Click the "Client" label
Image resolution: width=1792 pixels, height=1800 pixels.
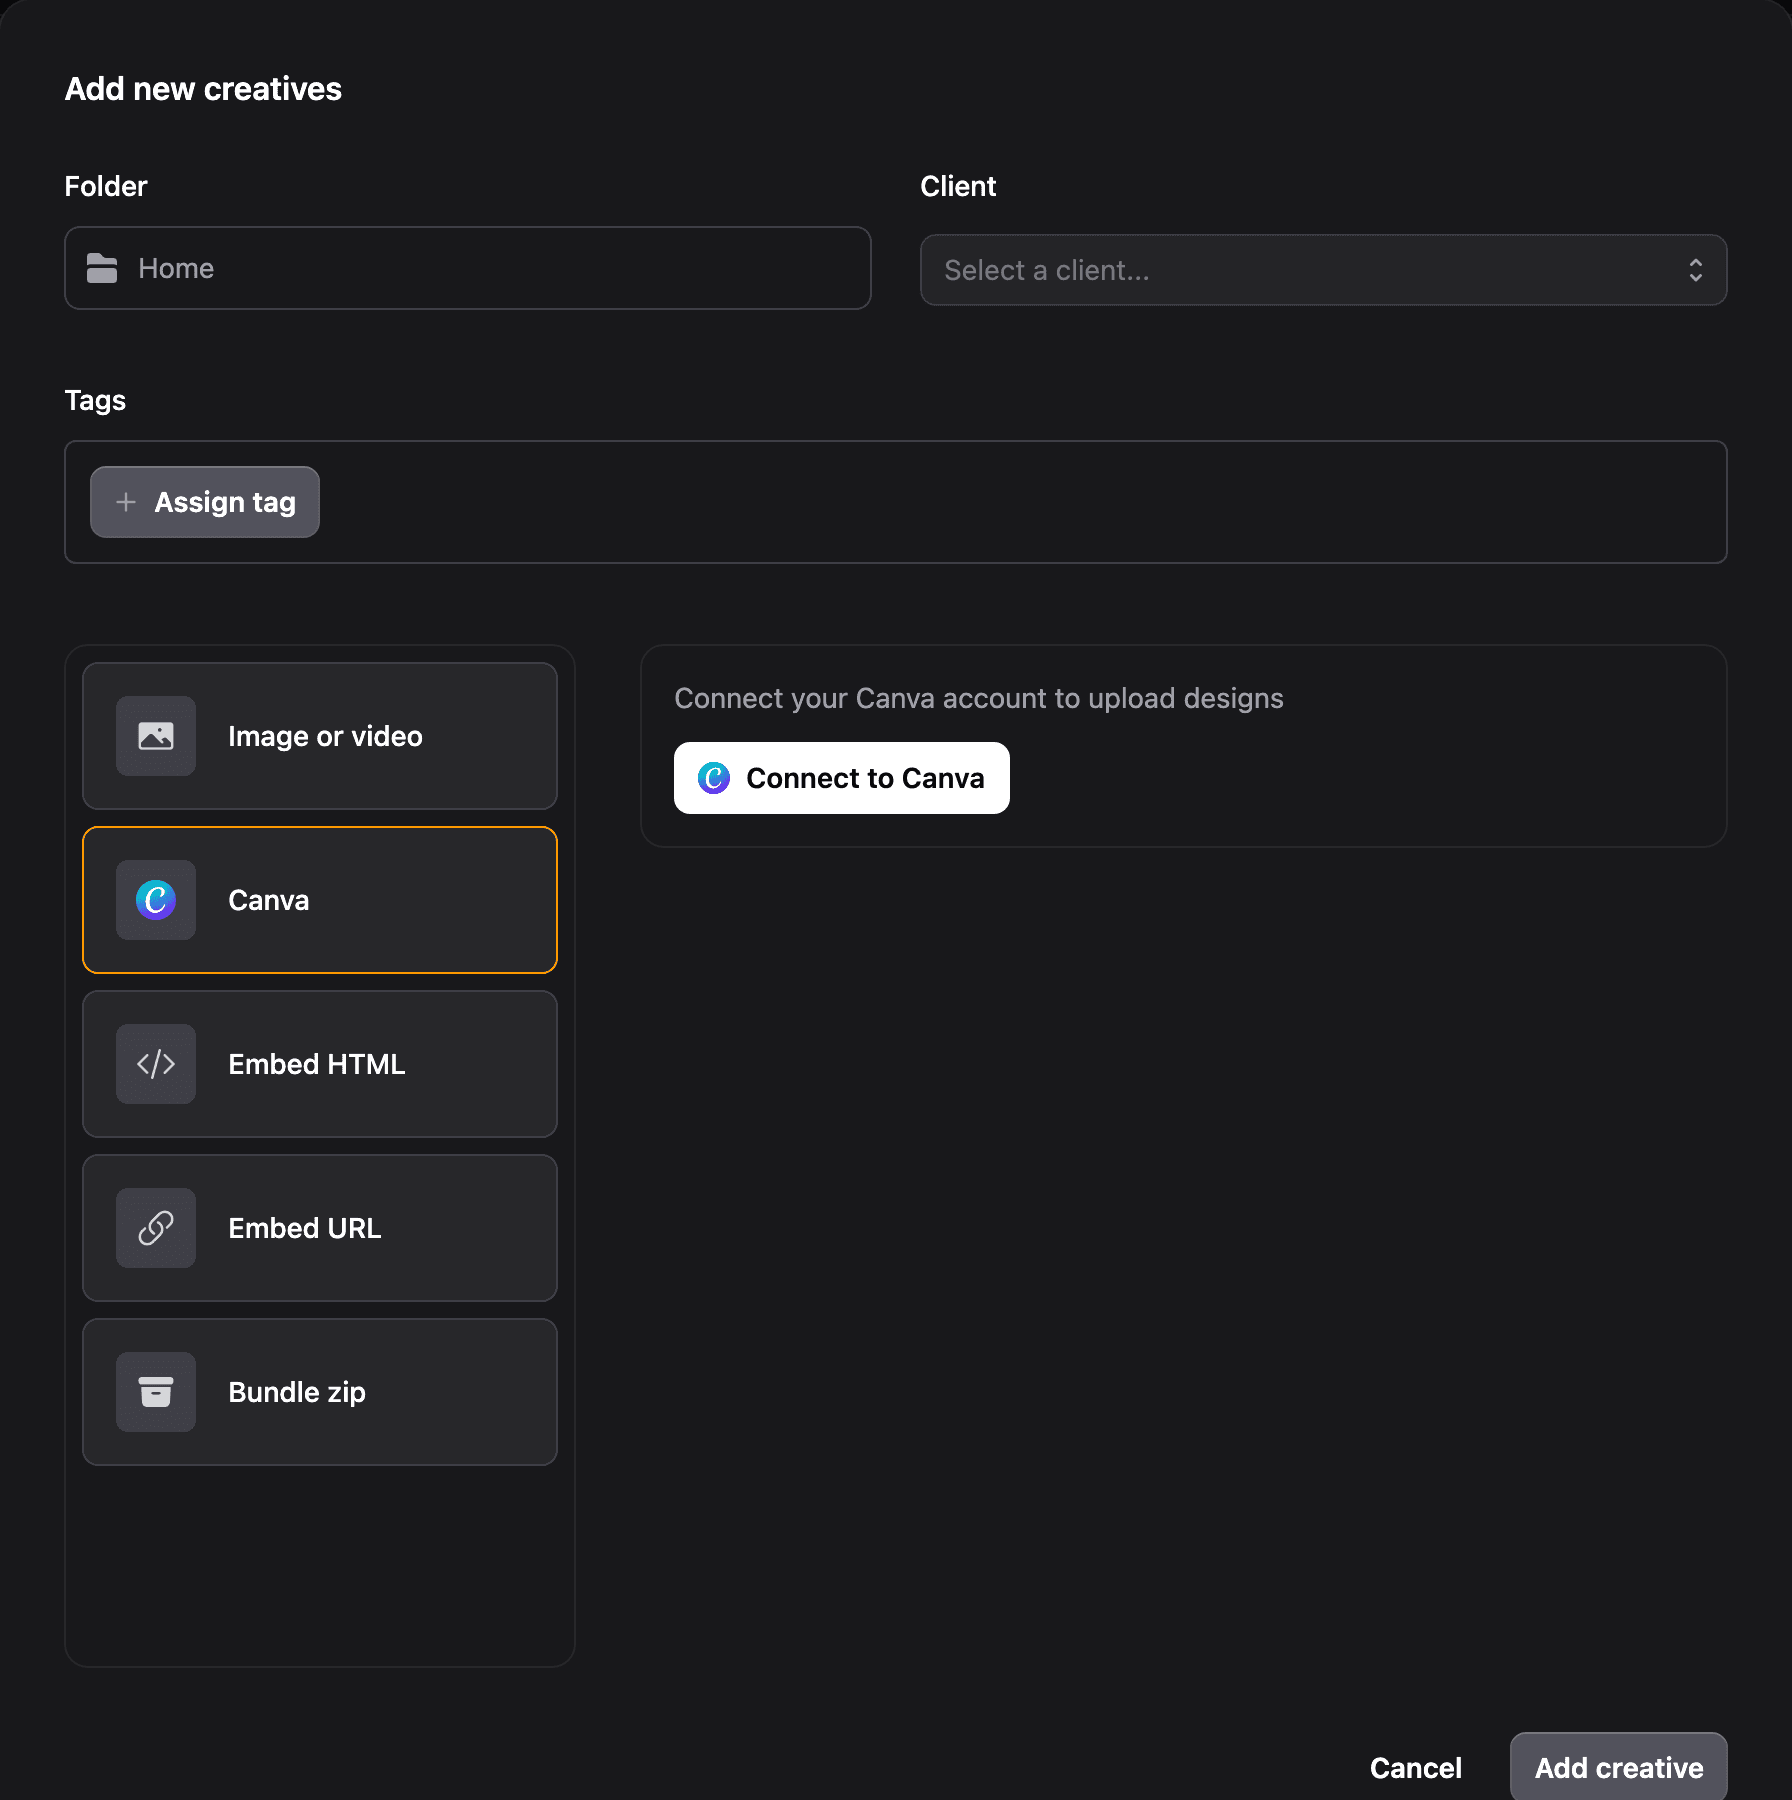958,186
